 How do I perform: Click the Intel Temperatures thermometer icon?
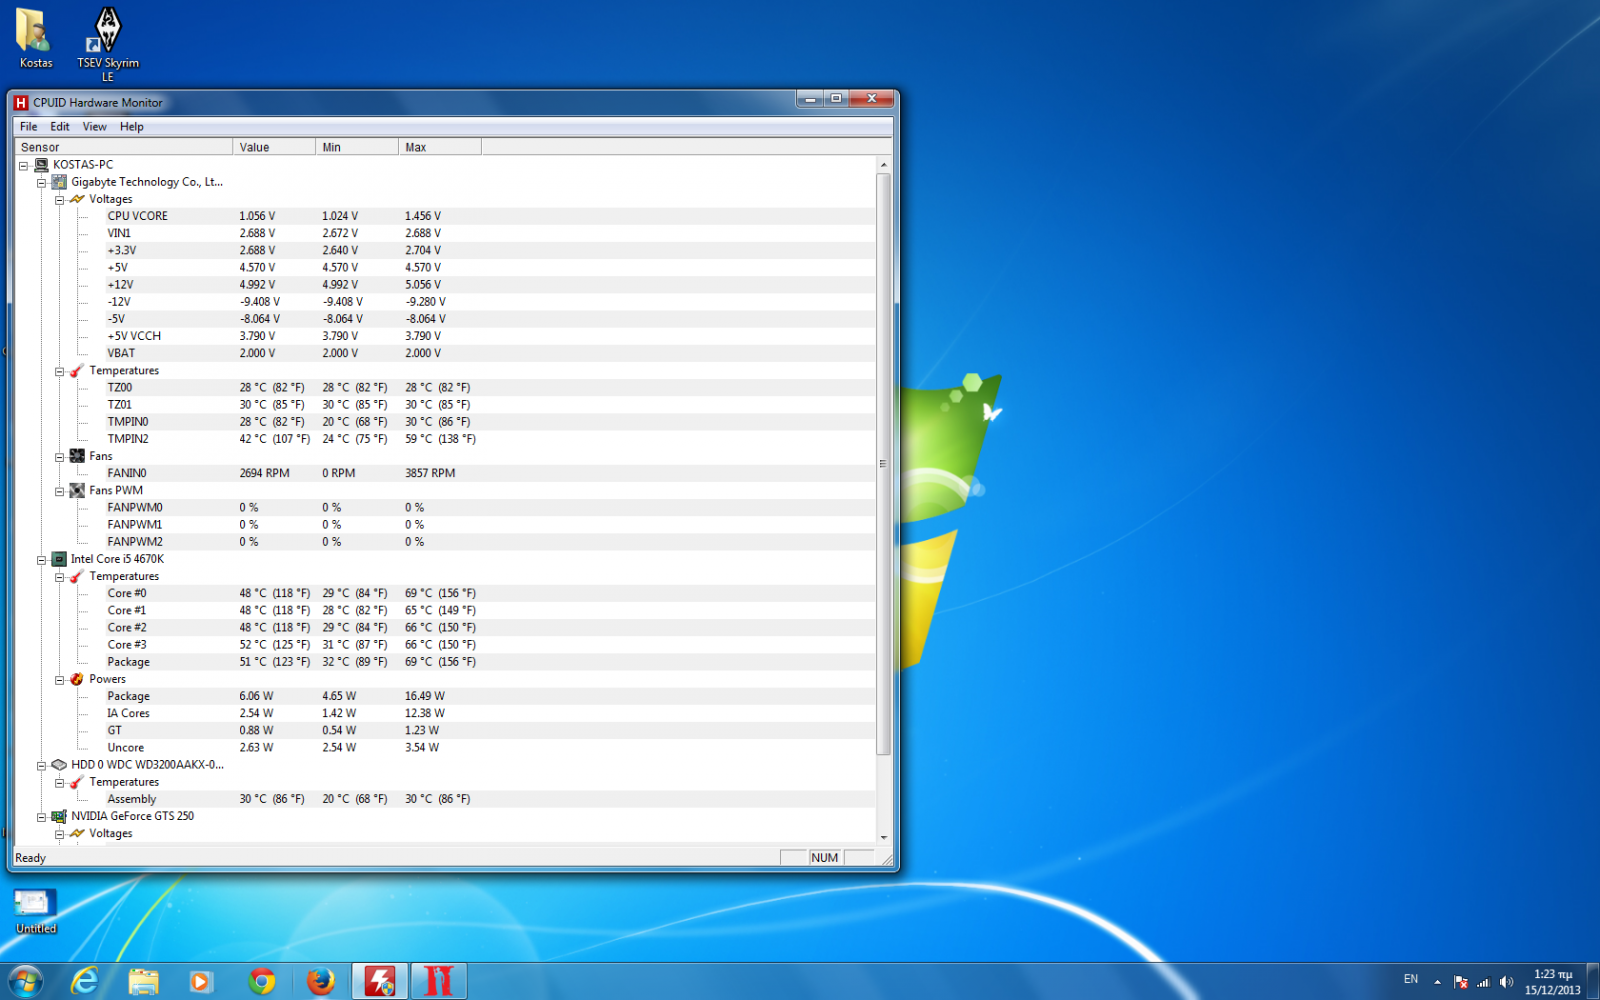pos(77,577)
